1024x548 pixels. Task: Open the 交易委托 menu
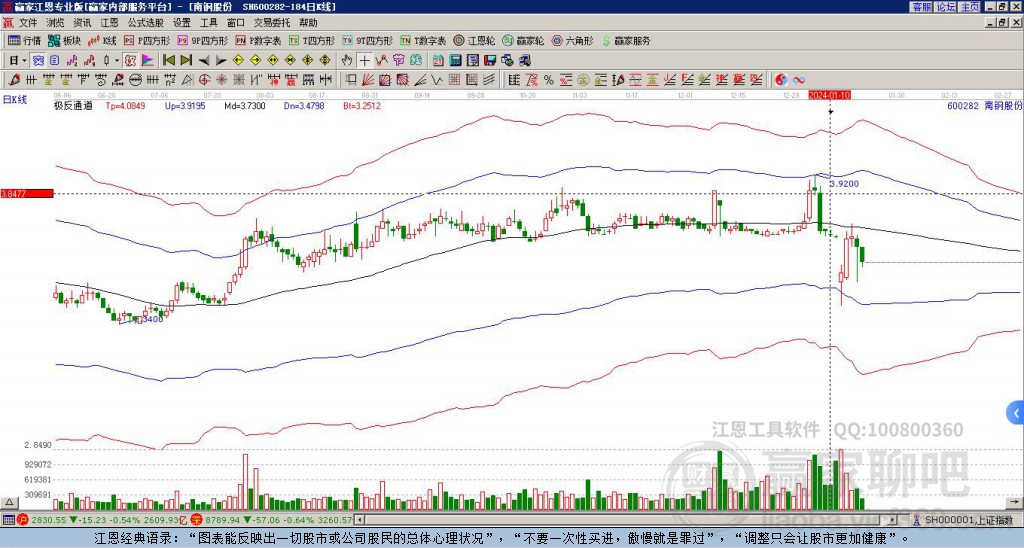pos(272,23)
